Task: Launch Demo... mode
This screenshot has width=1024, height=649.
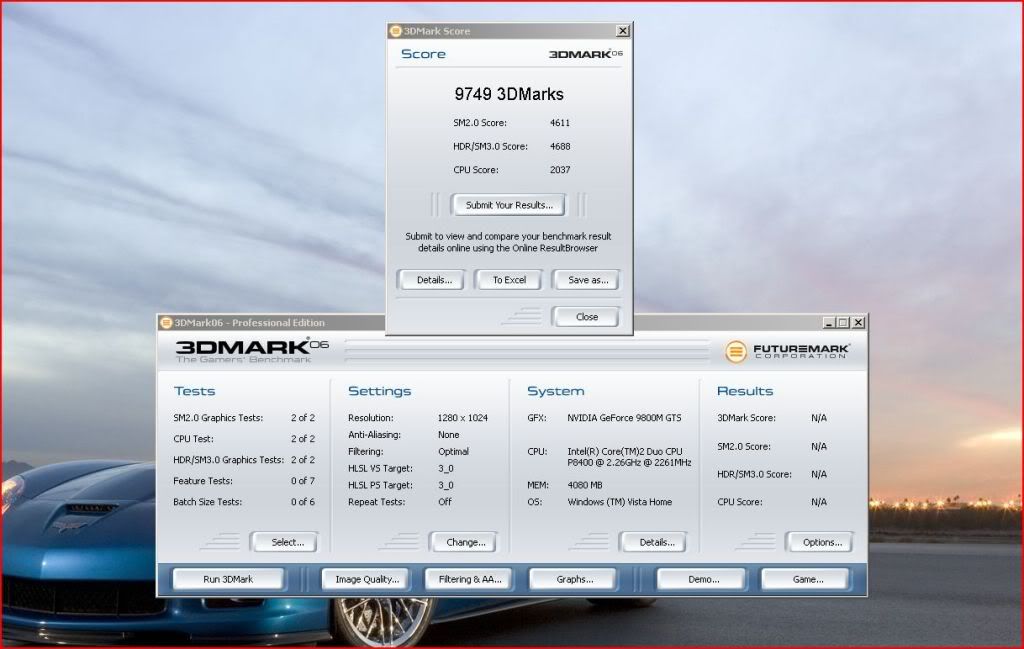Action: (702, 579)
